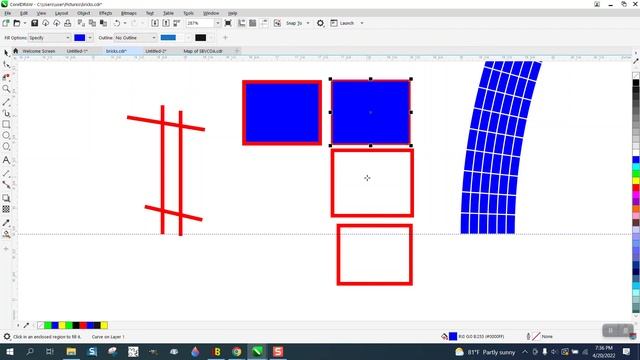Pick yellow swatch at end of document palette

(104, 325)
